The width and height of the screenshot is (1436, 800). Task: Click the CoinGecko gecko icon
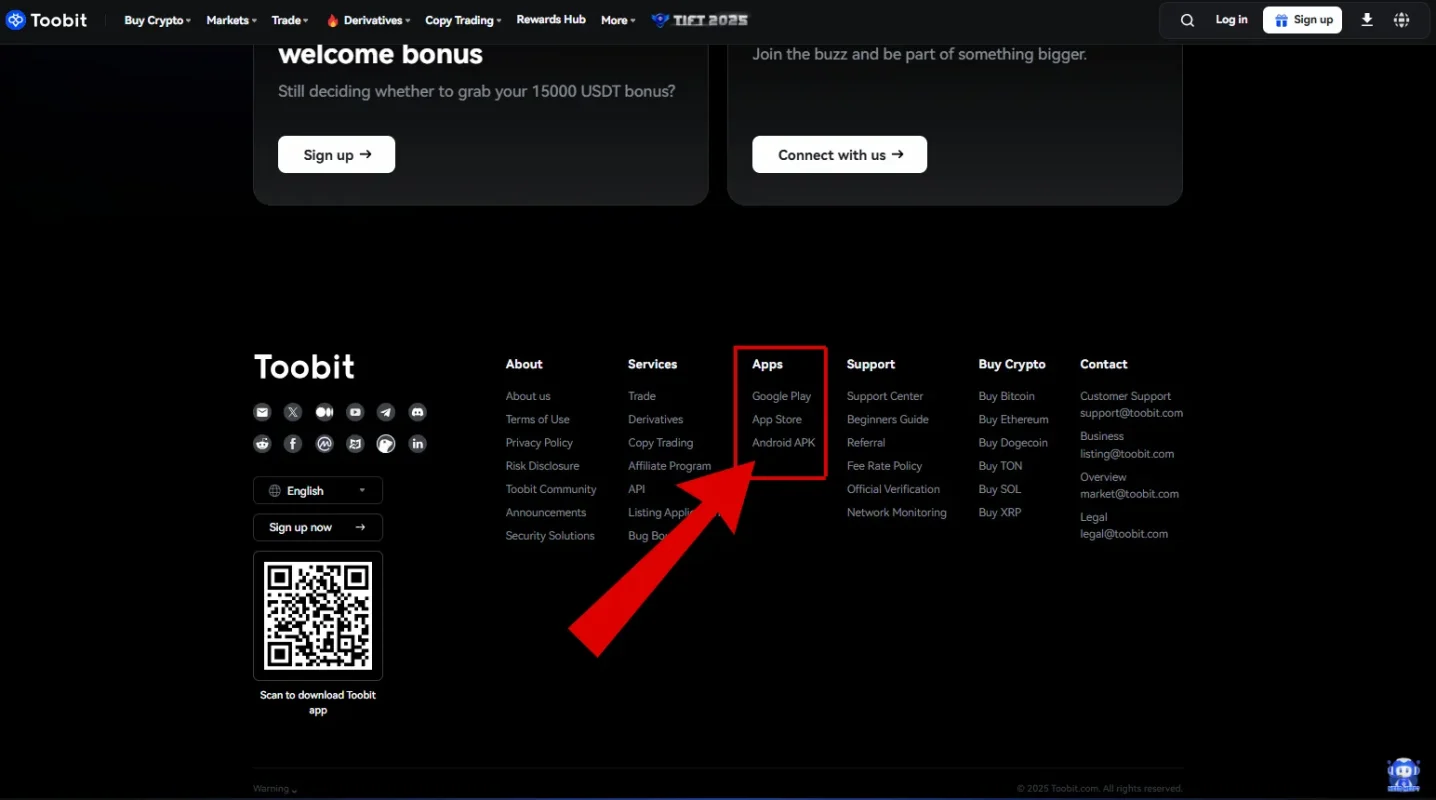(386, 443)
